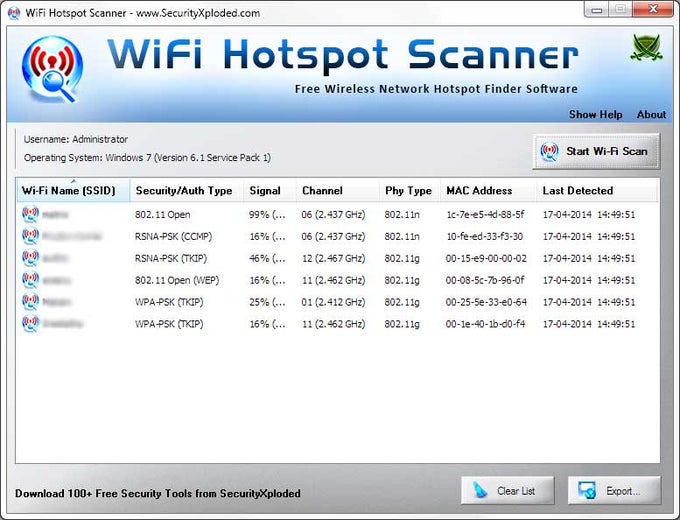Screen dimensions: 680x520
Task: Open the About page
Action: point(651,114)
